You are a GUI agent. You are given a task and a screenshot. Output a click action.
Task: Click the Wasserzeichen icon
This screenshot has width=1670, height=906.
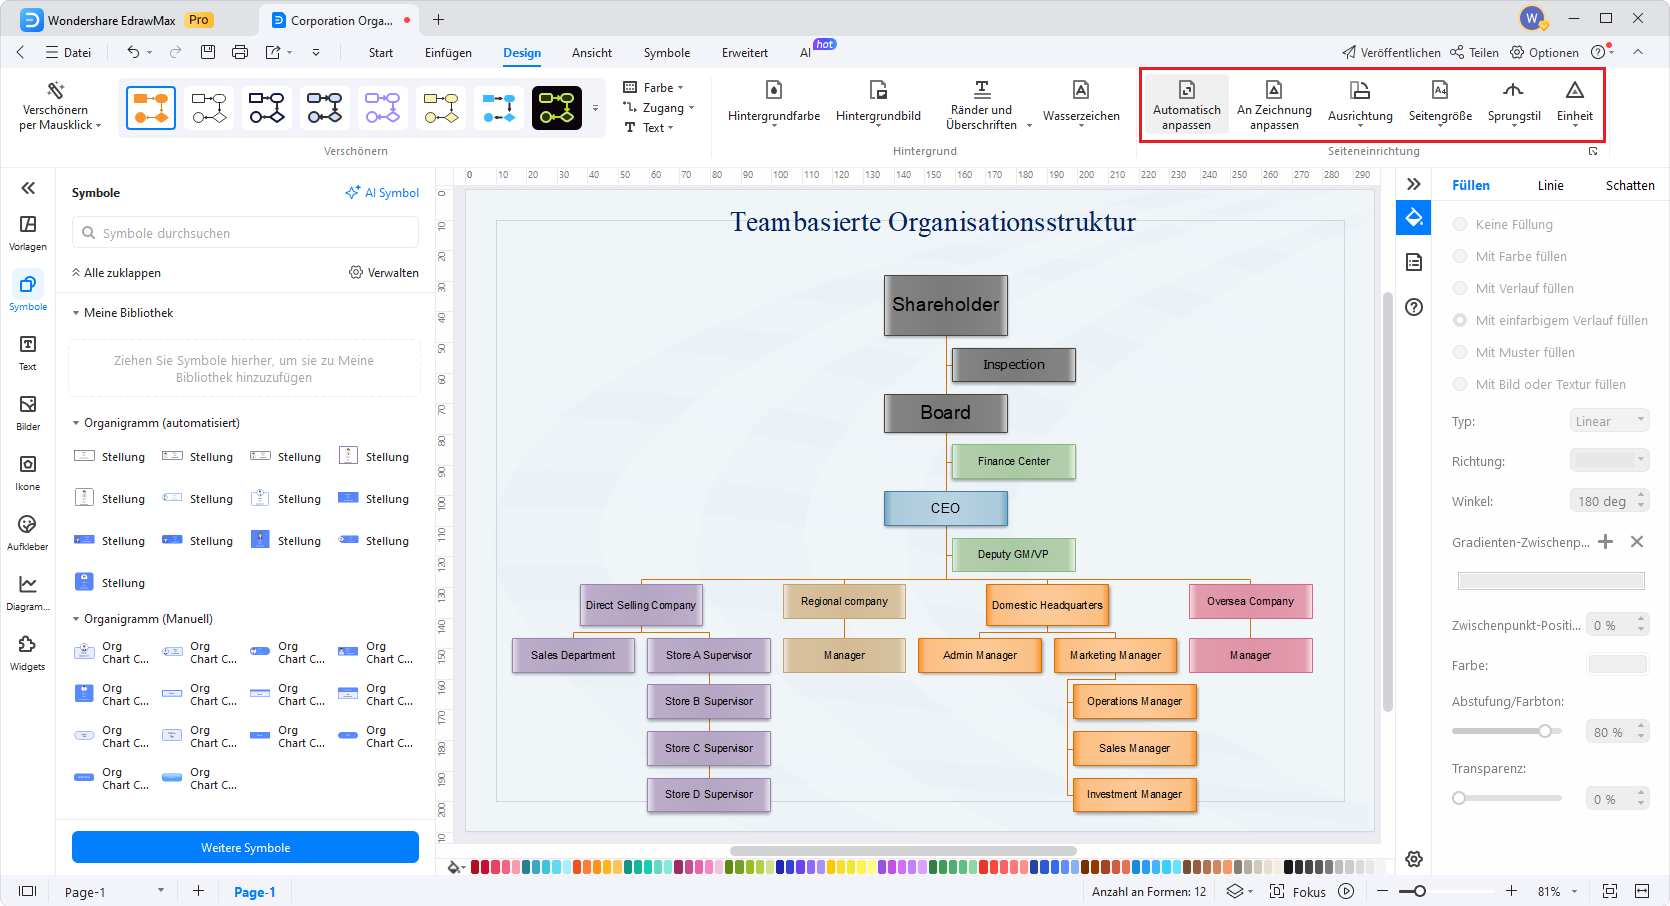pyautogui.click(x=1081, y=90)
